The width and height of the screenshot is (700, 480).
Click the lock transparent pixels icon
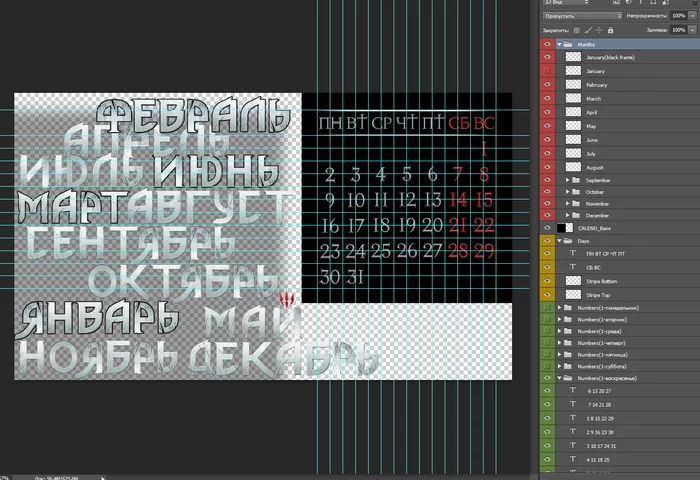click(577, 30)
